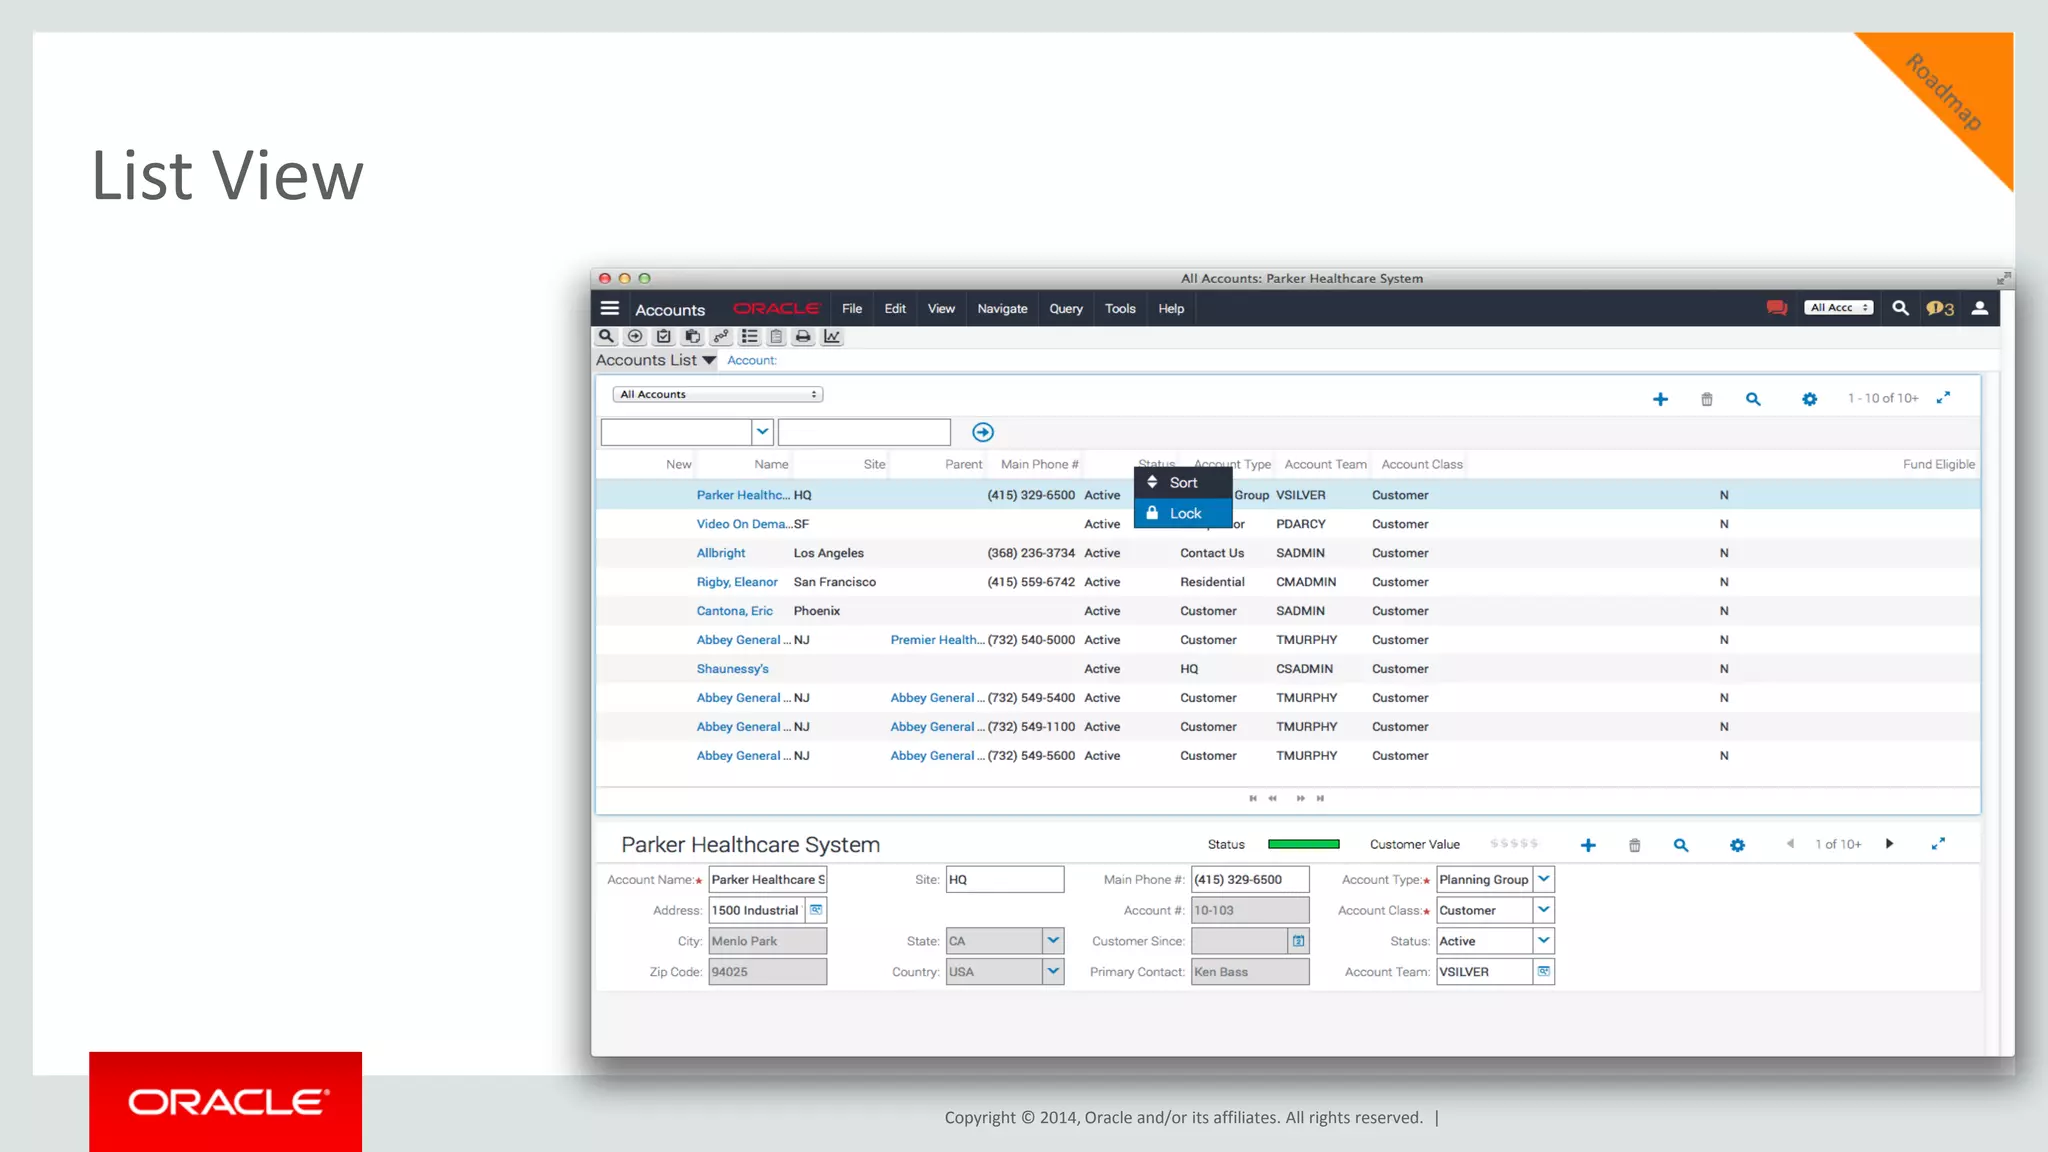Open the Country dropdown

click(x=1053, y=972)
